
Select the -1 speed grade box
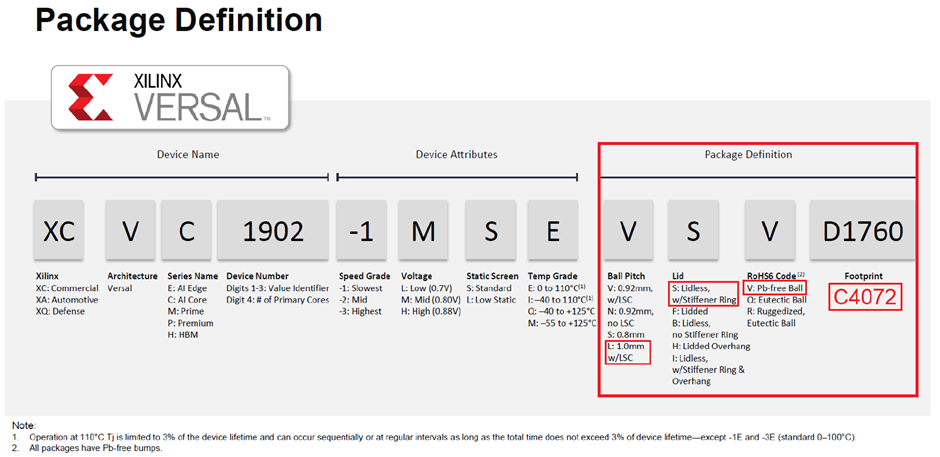click(x=361, y=231)
